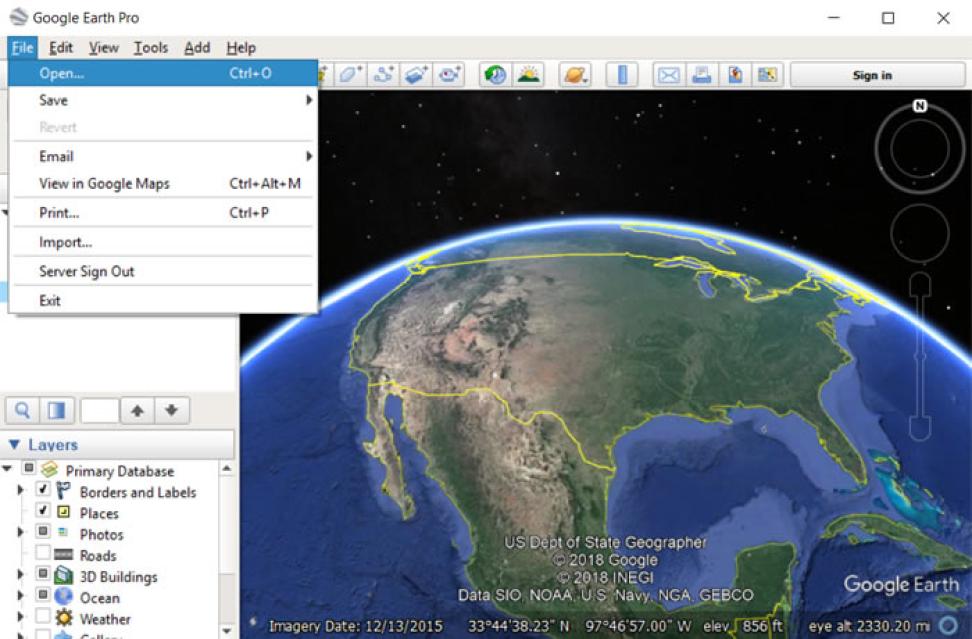Choose Import... from the File menu
The width and height of the screenshot is (972, 639).
click(163, 242)
